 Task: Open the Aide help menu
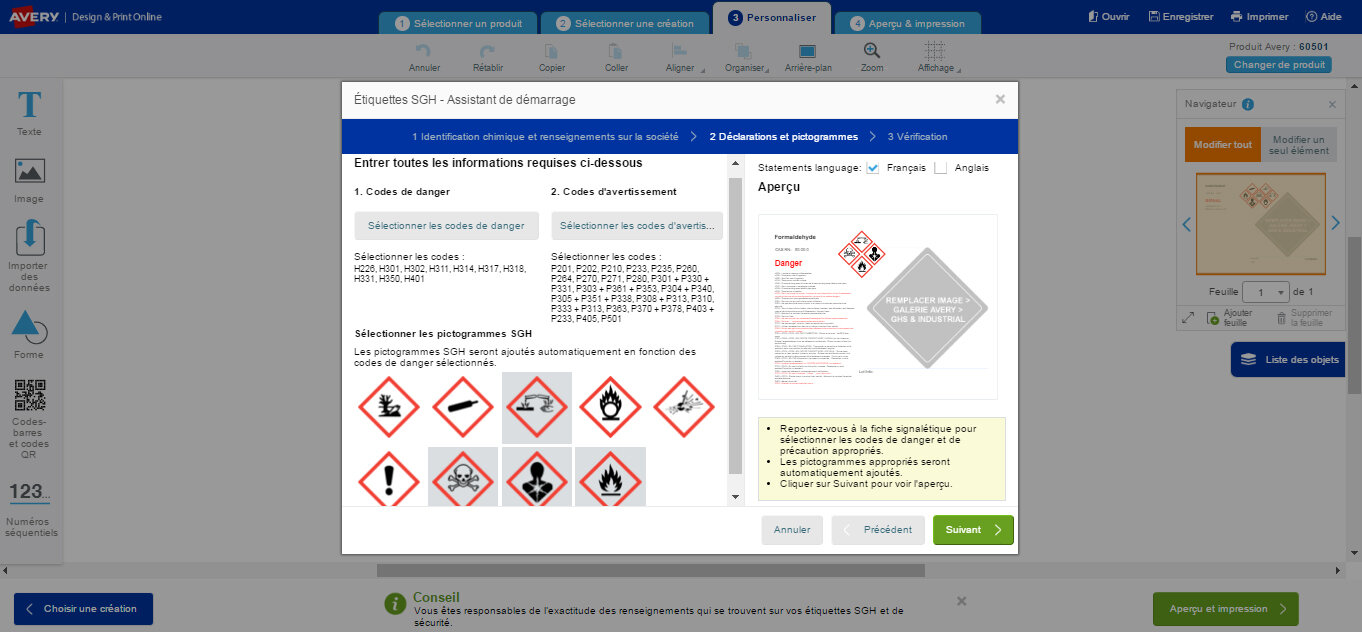(x=1323, y=17)
